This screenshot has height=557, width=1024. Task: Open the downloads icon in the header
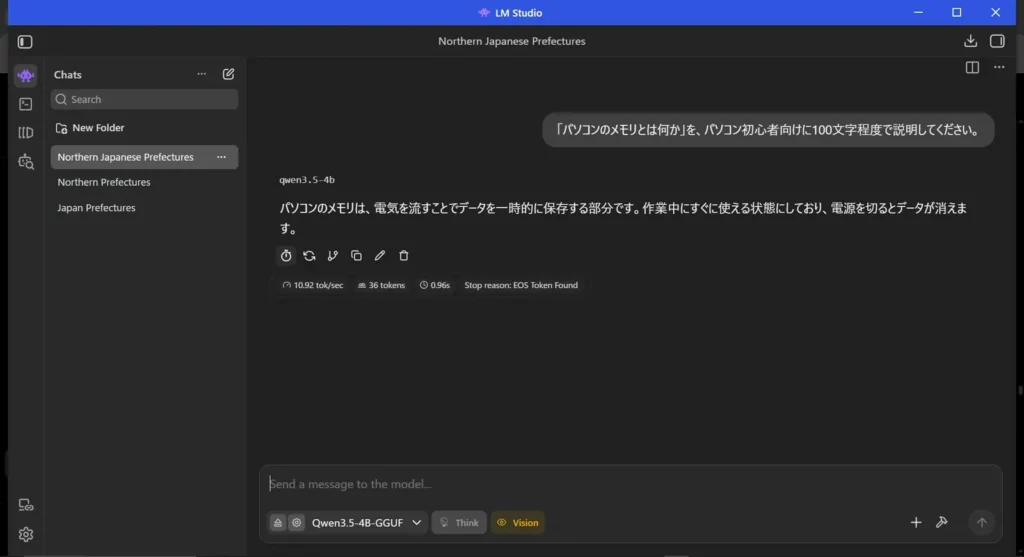pos(970,41)
